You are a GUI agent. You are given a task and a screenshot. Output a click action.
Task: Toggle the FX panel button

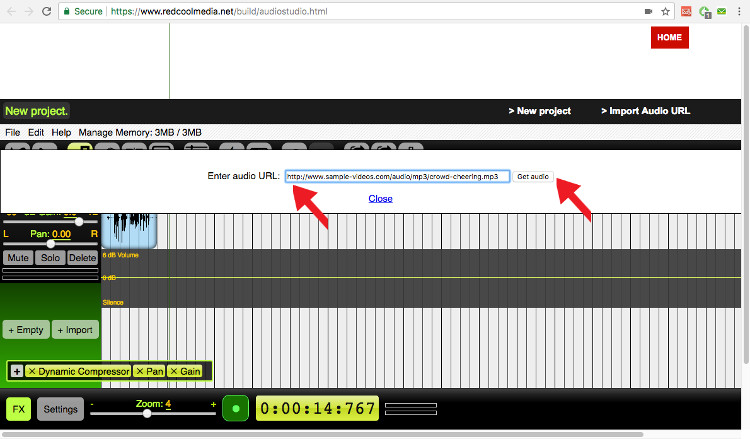[18, 409]
